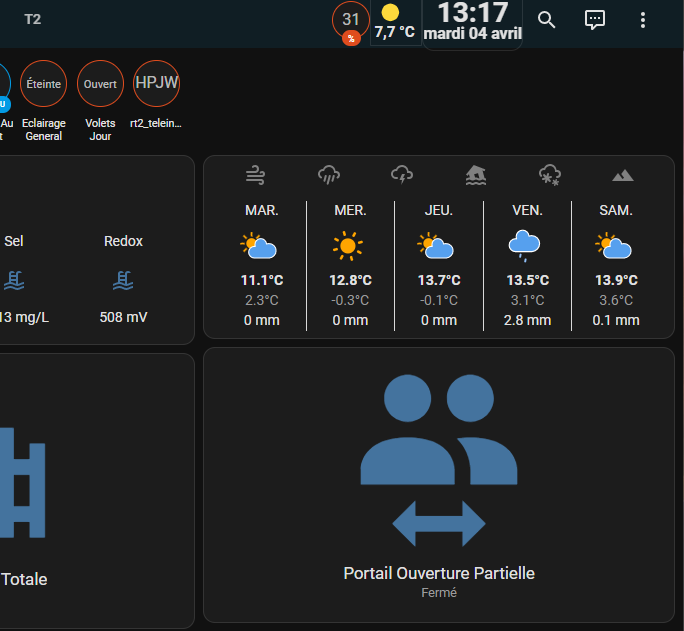
Task: Click the VEN. day label
Action: pyautogui.click(x=527, y=211)
